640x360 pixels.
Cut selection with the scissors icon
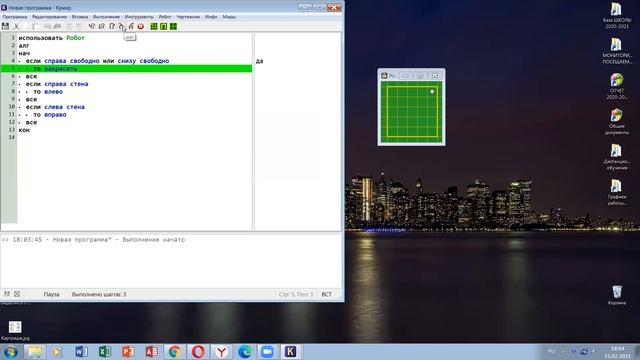point(16,26)
